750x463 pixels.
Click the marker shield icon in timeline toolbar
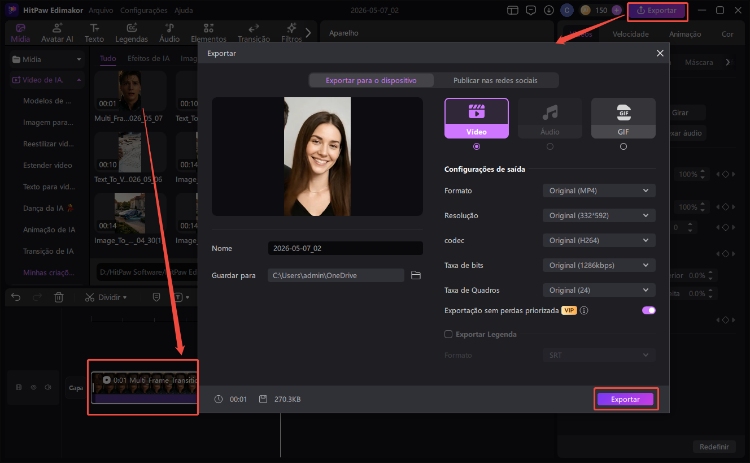tap(156, 297)
